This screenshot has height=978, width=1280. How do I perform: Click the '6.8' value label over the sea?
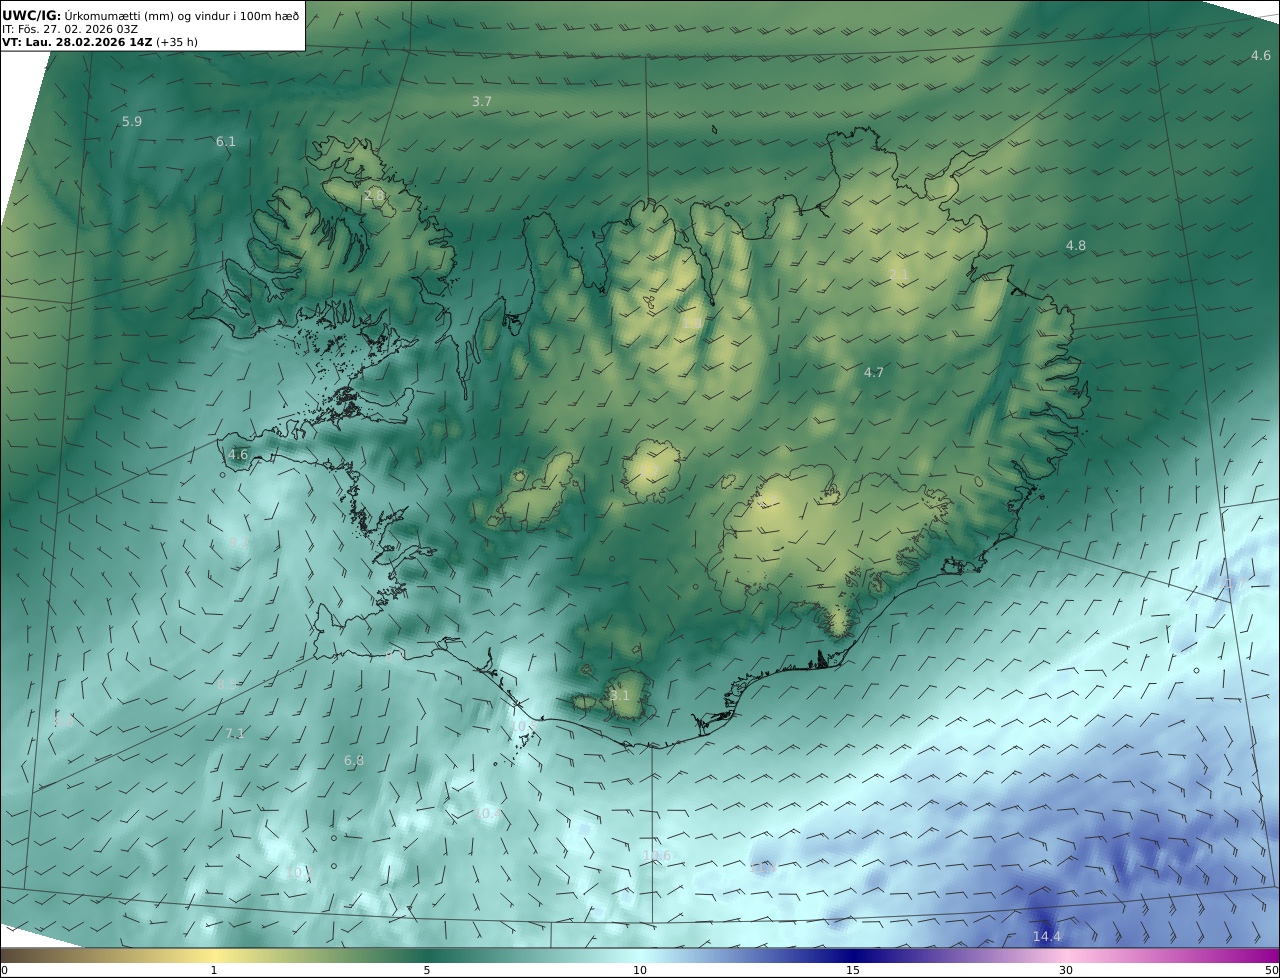click(x=354, y=761)
